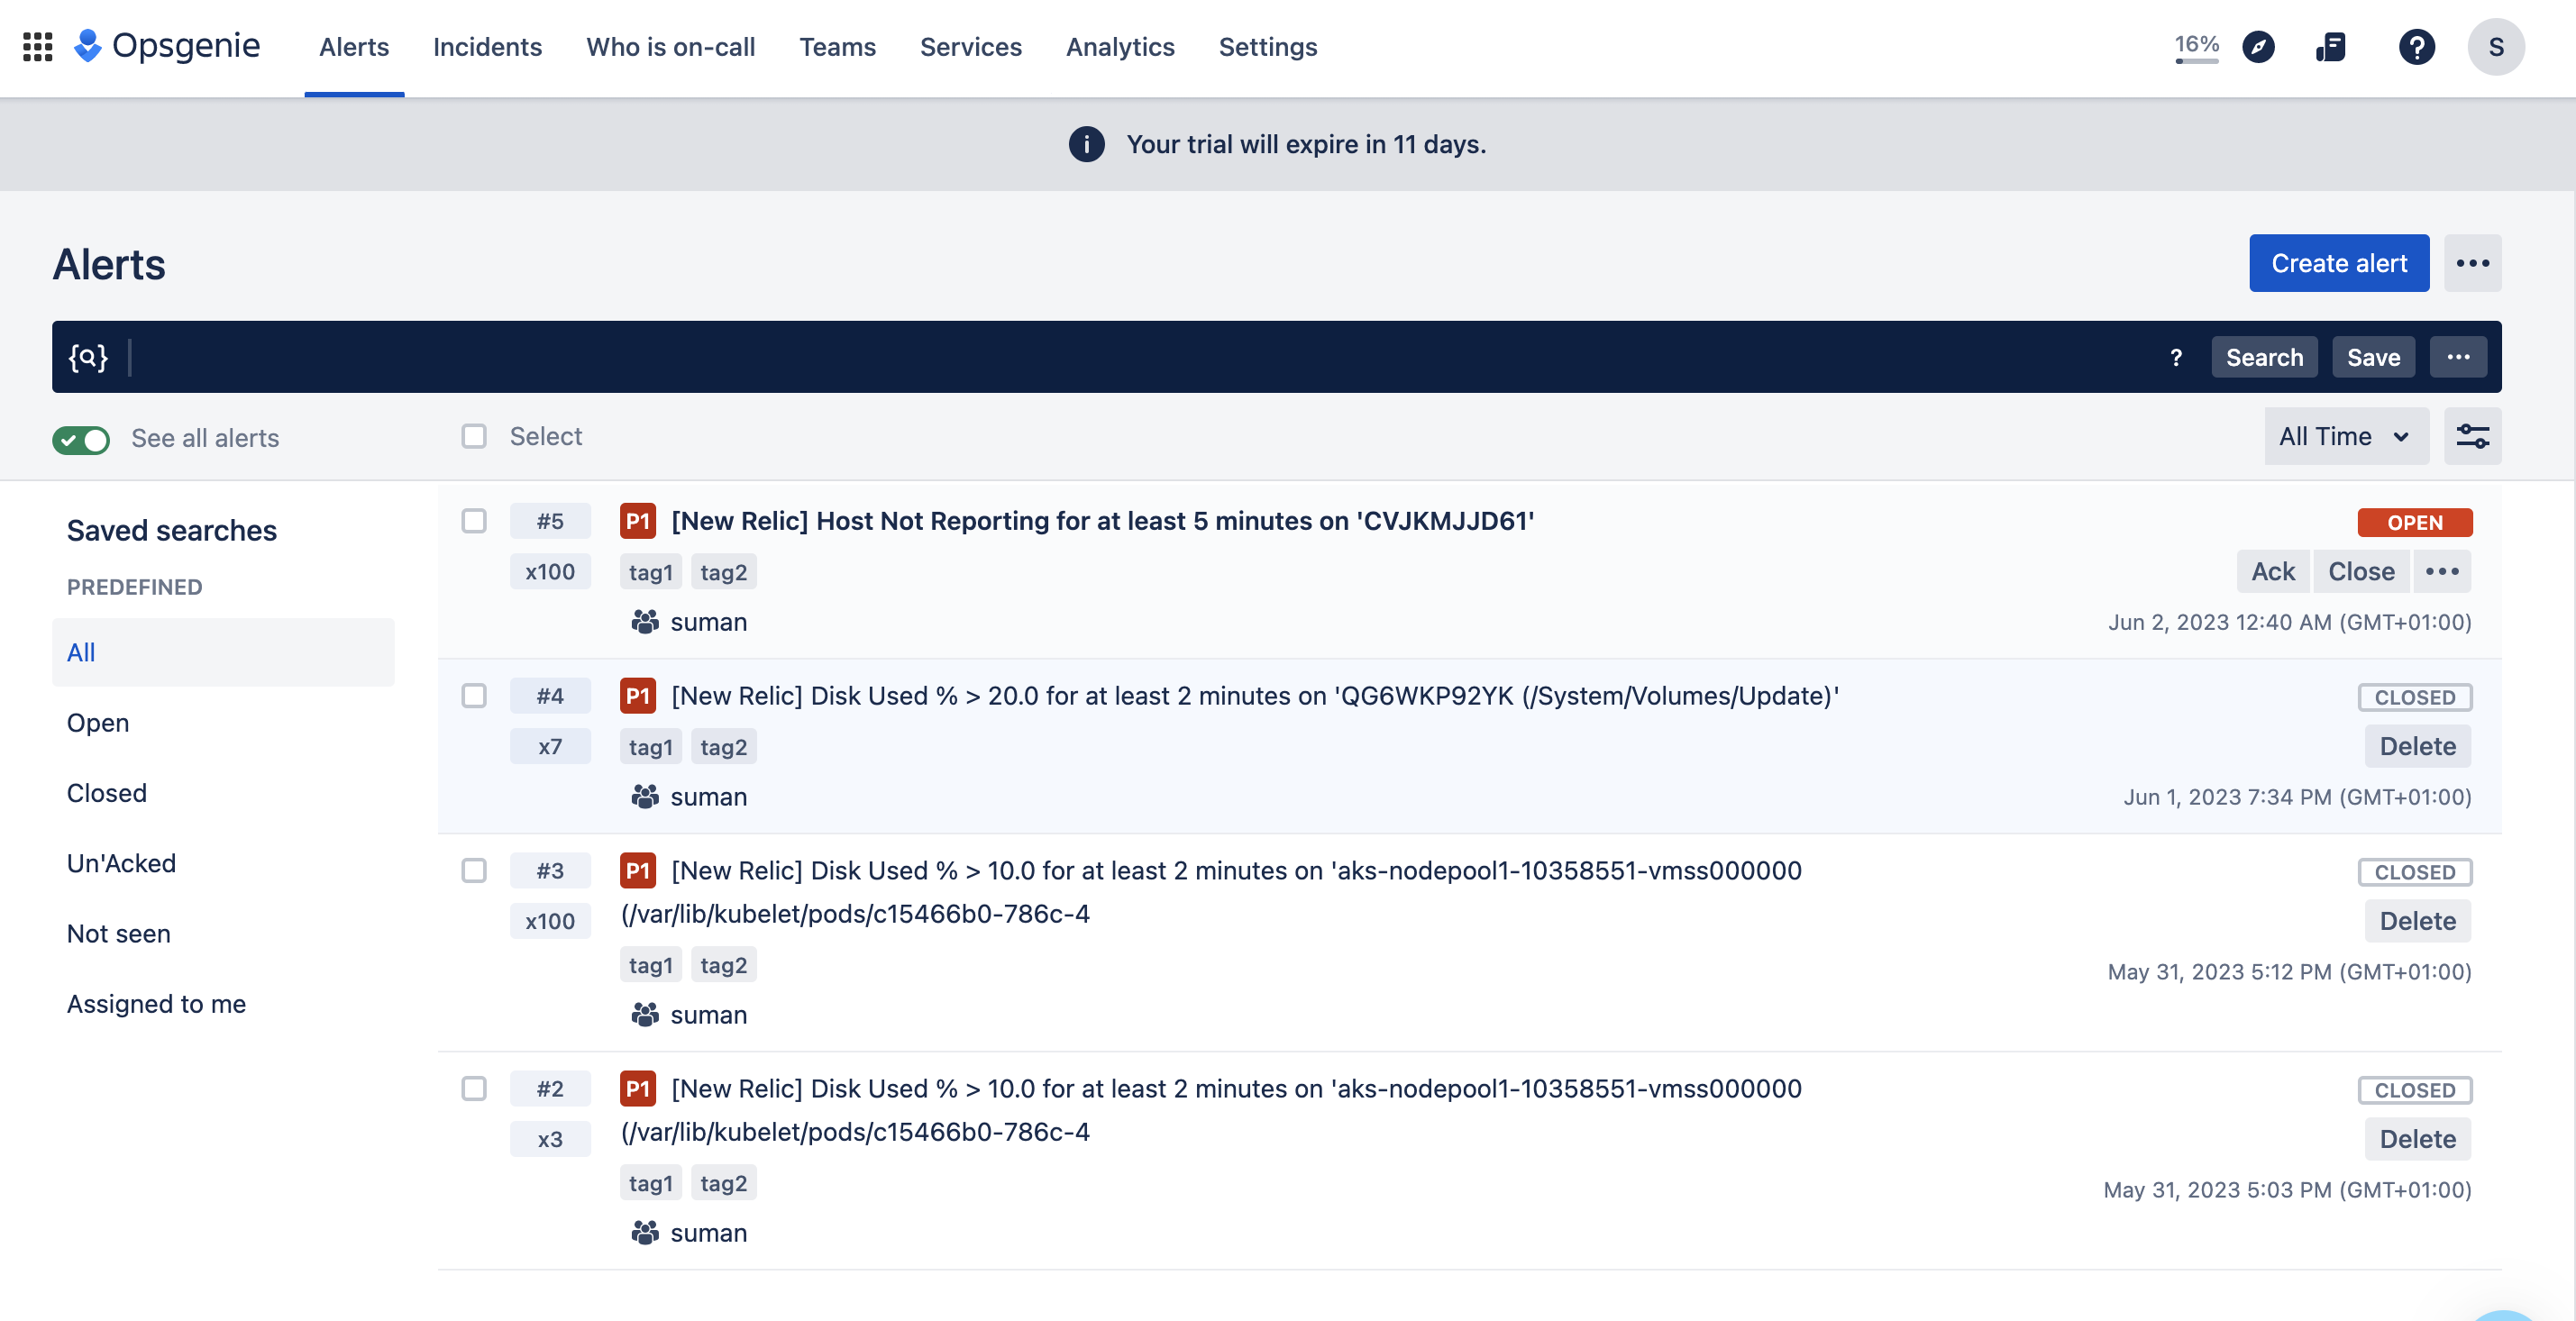Open the Analytics tab
Screen dimensions: 2576x1321
click(x=1120, y=47)
